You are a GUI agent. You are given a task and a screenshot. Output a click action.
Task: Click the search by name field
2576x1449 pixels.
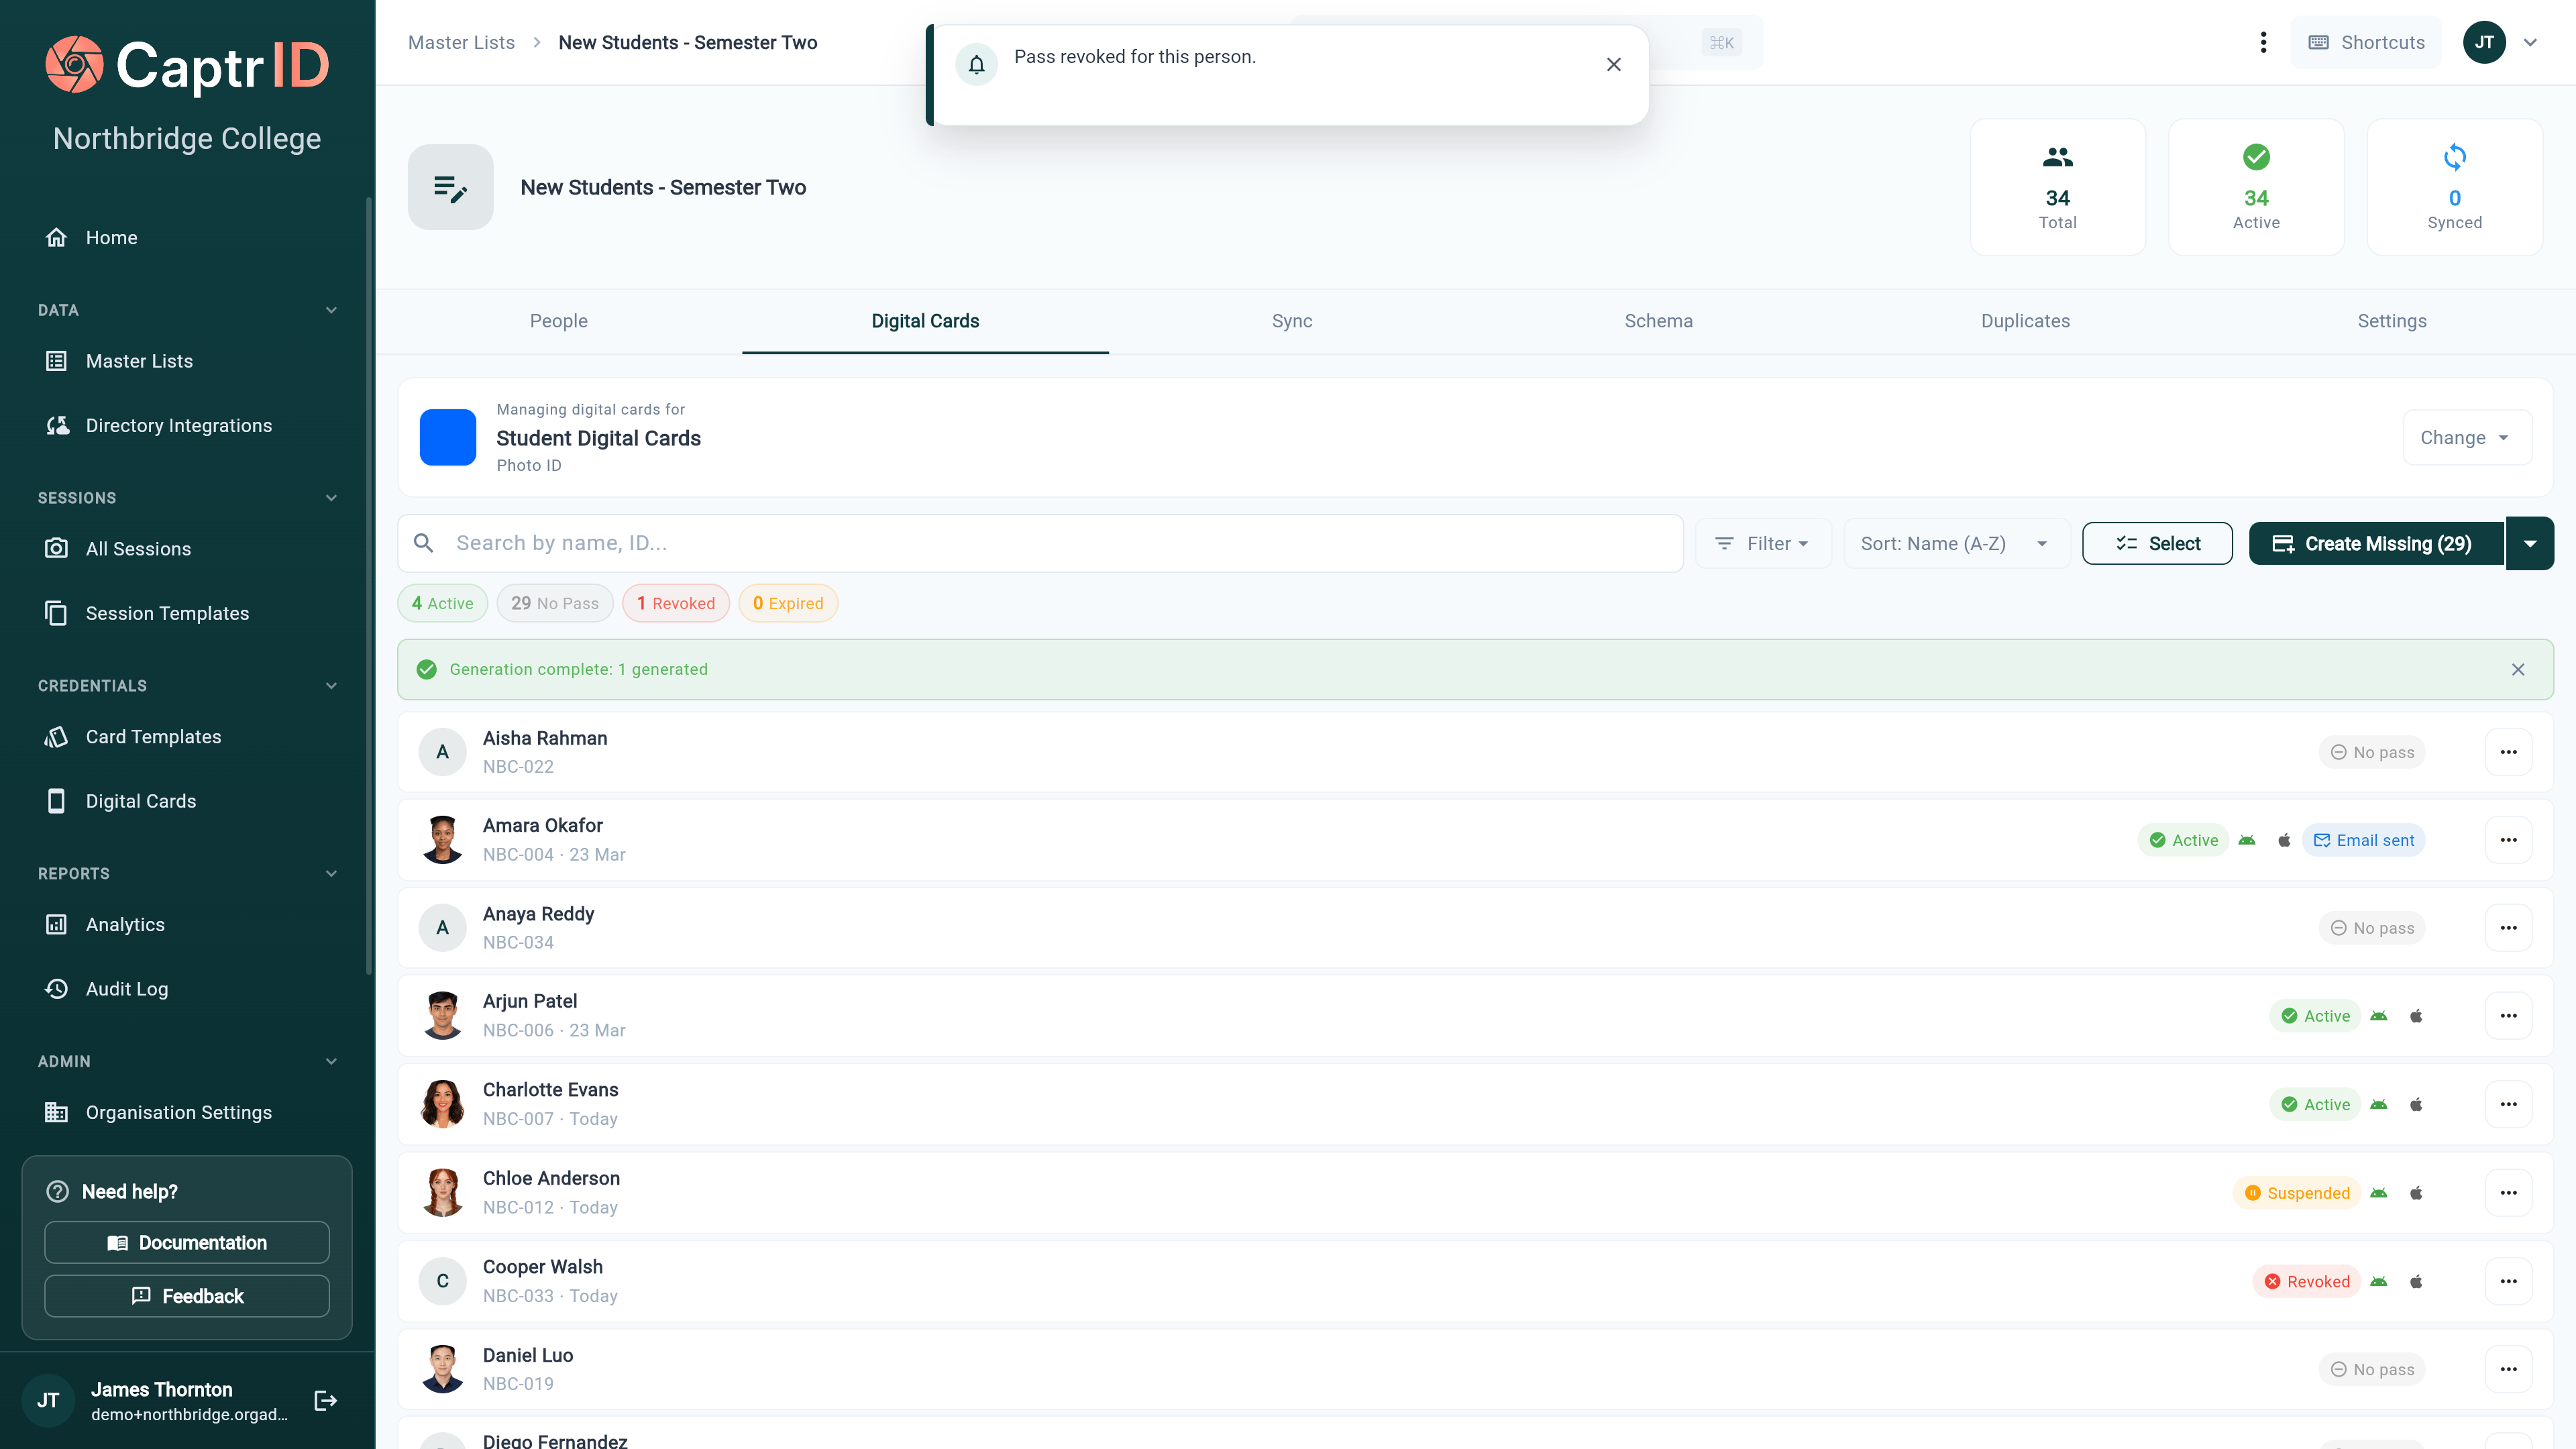point(1040,543)
